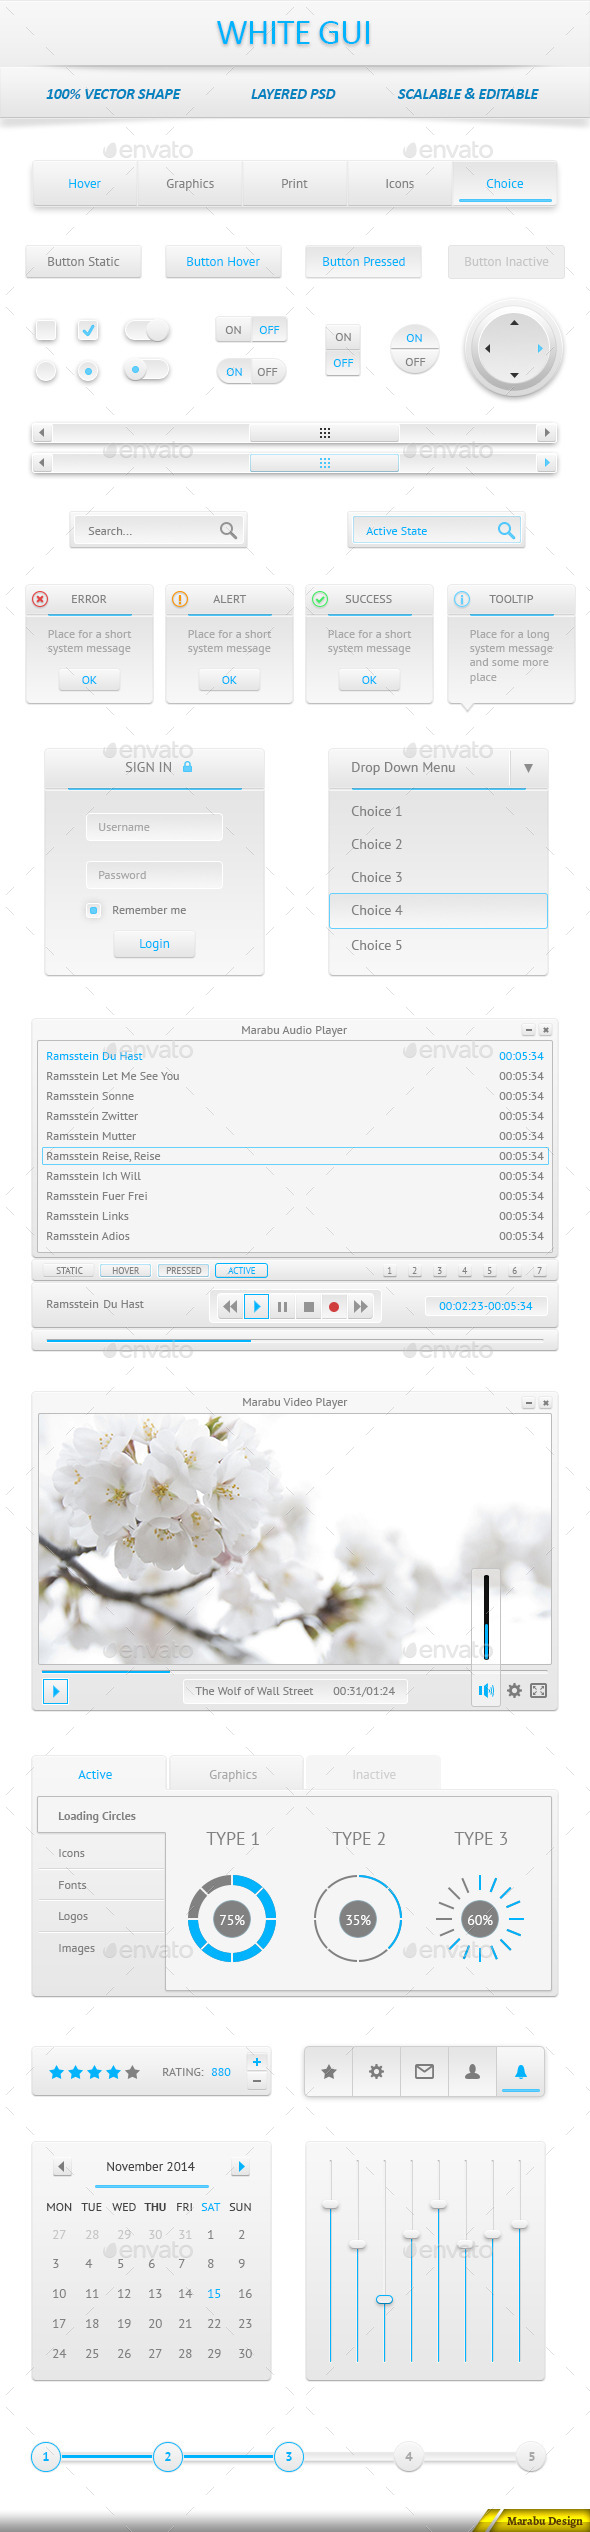This screenshot has width=590, height=2532.
Task: Click the user profile icon in toolbar
Action: (x=472, y=2071)
